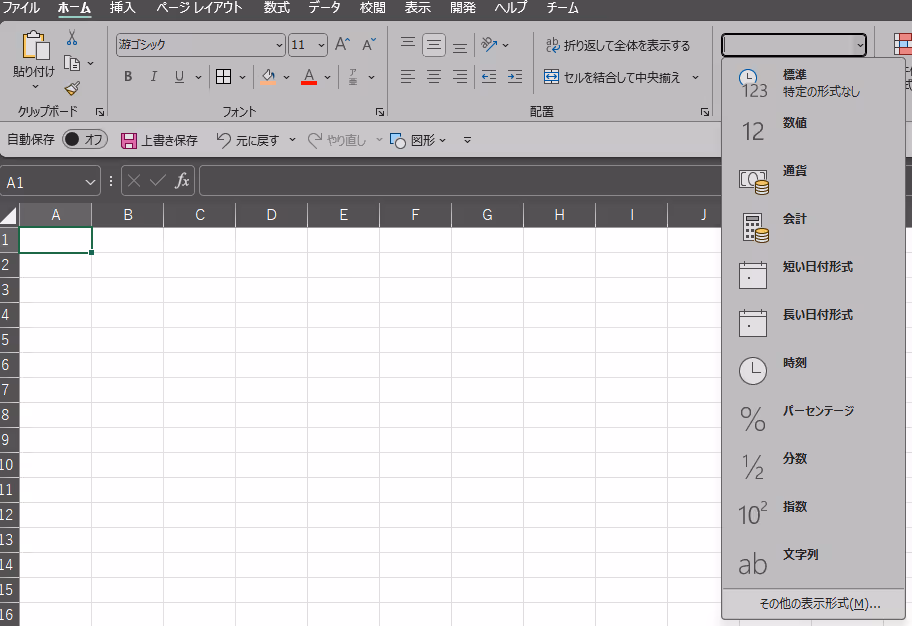
Task: Click 元に戻す undo button
Action: pyautogui.click(x=248, y=140)
